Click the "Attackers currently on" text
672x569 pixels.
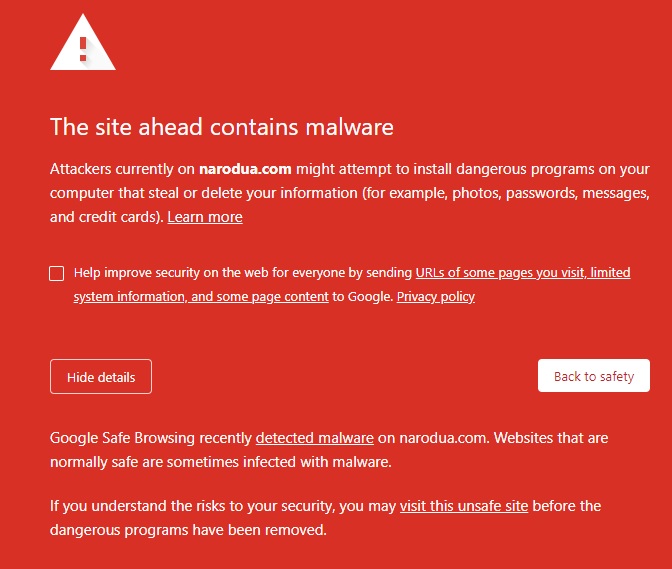pyautogui.click(x=122, y=169)
